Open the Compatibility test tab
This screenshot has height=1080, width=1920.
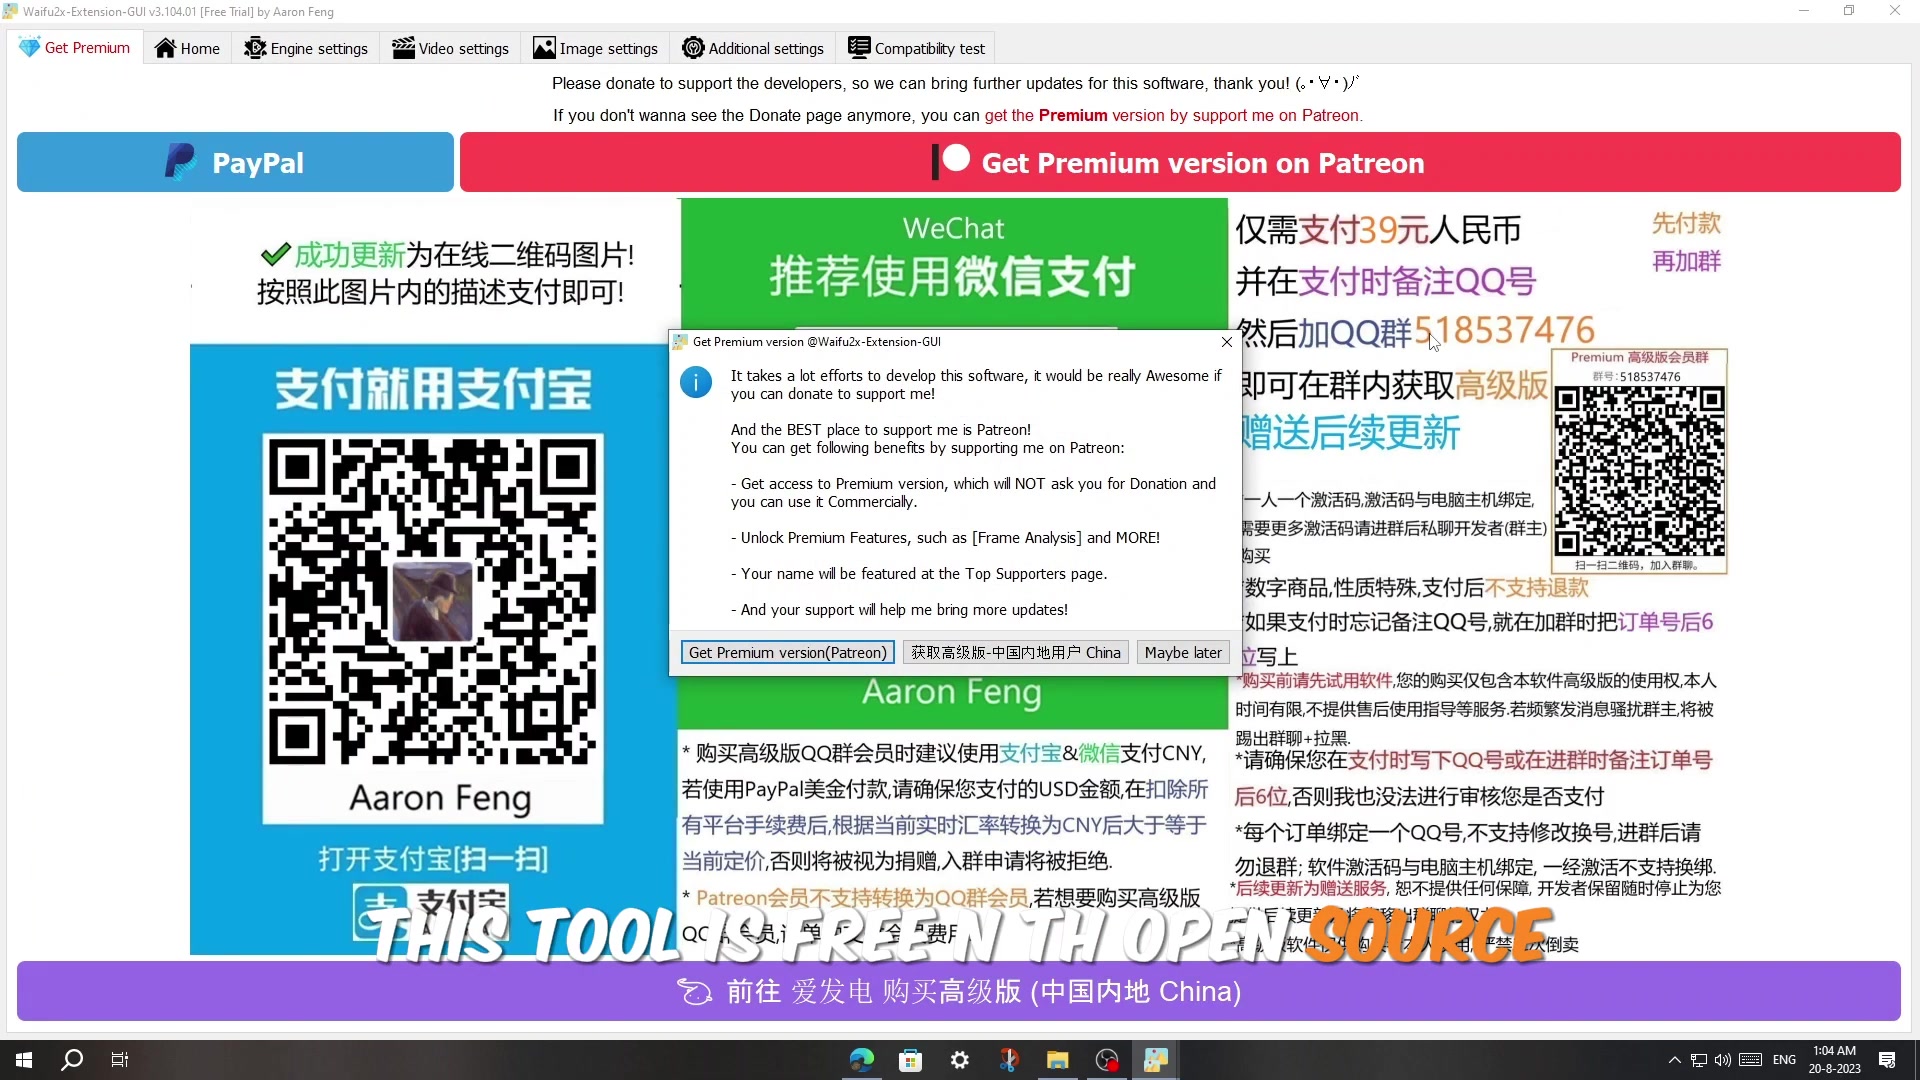click(x=916, y=48)
